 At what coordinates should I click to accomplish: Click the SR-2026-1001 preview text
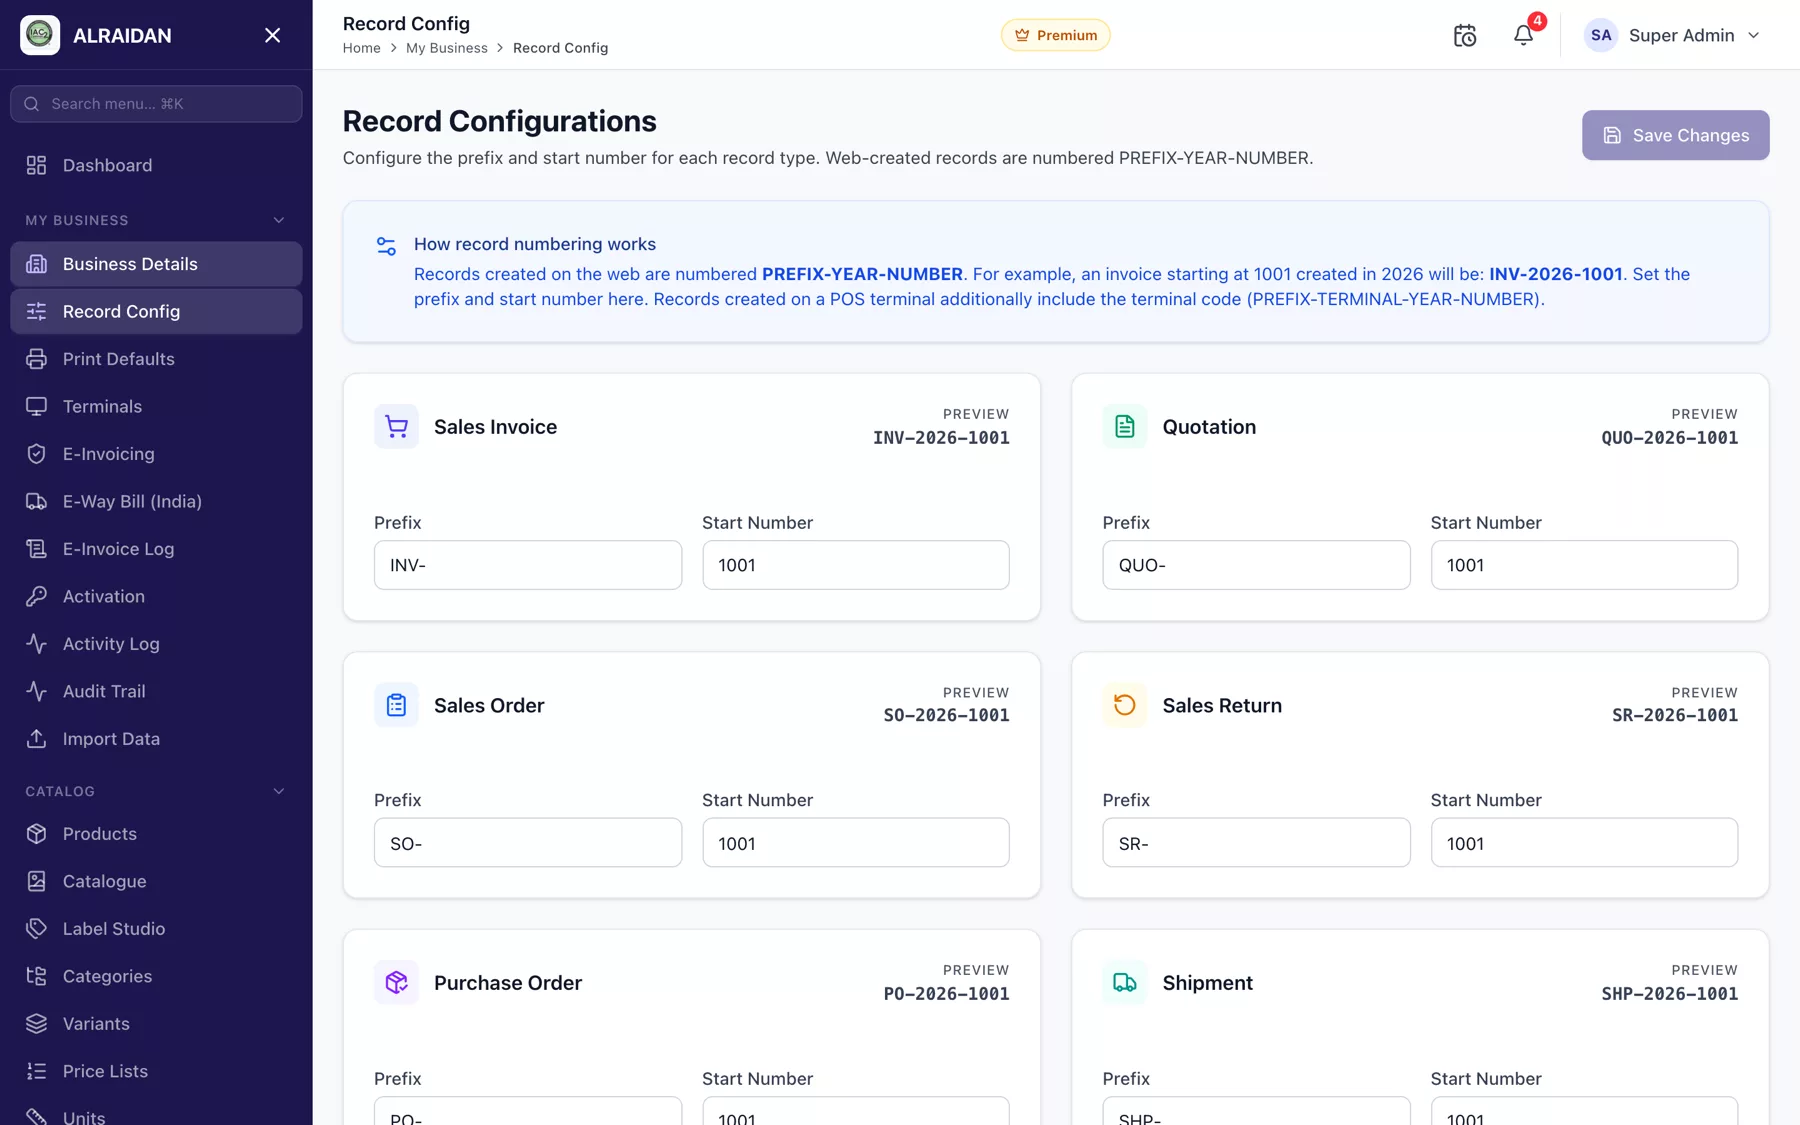1675,716
